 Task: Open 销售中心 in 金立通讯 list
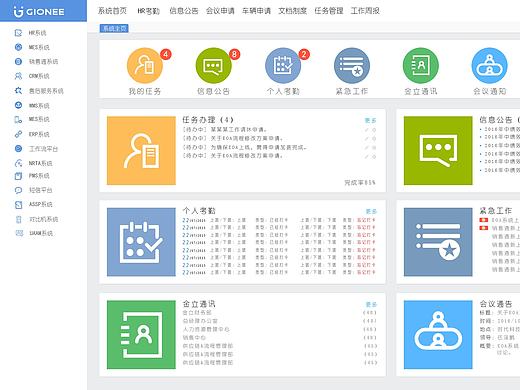pos(194,337)
